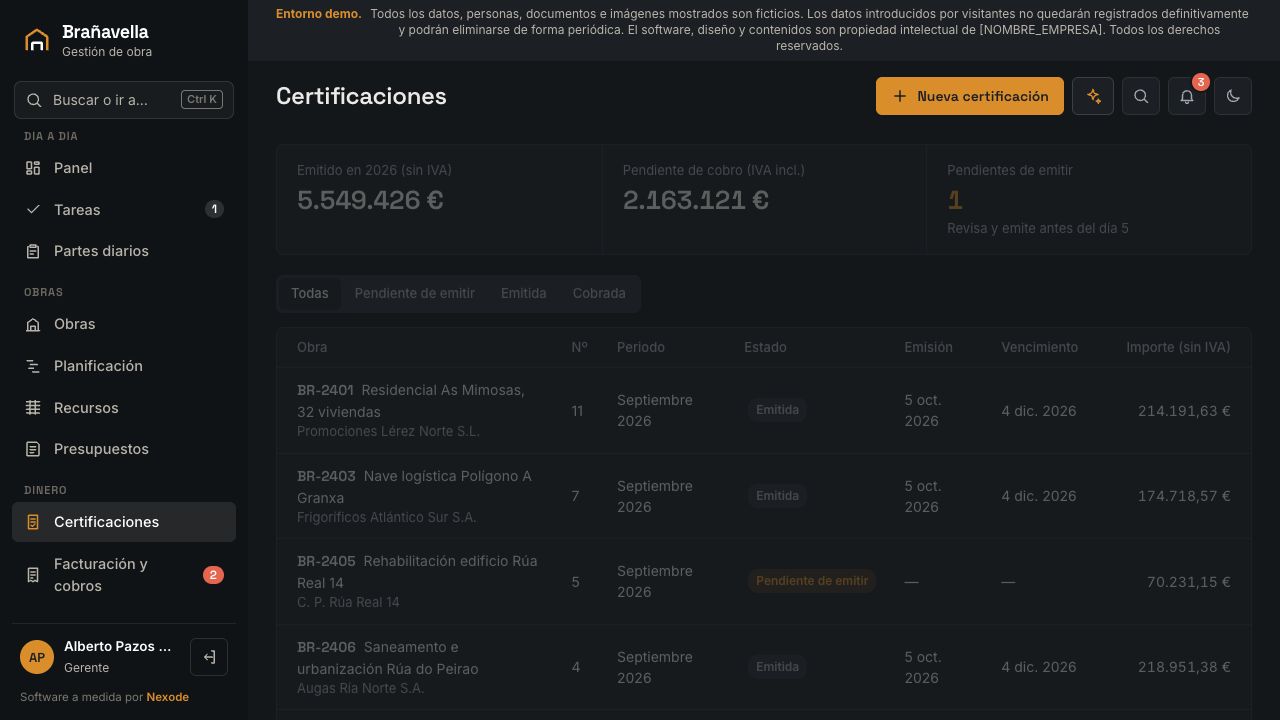Click the Brañavella house logo icon
This screenshot has width=1280, height=720.
[37, 40]
